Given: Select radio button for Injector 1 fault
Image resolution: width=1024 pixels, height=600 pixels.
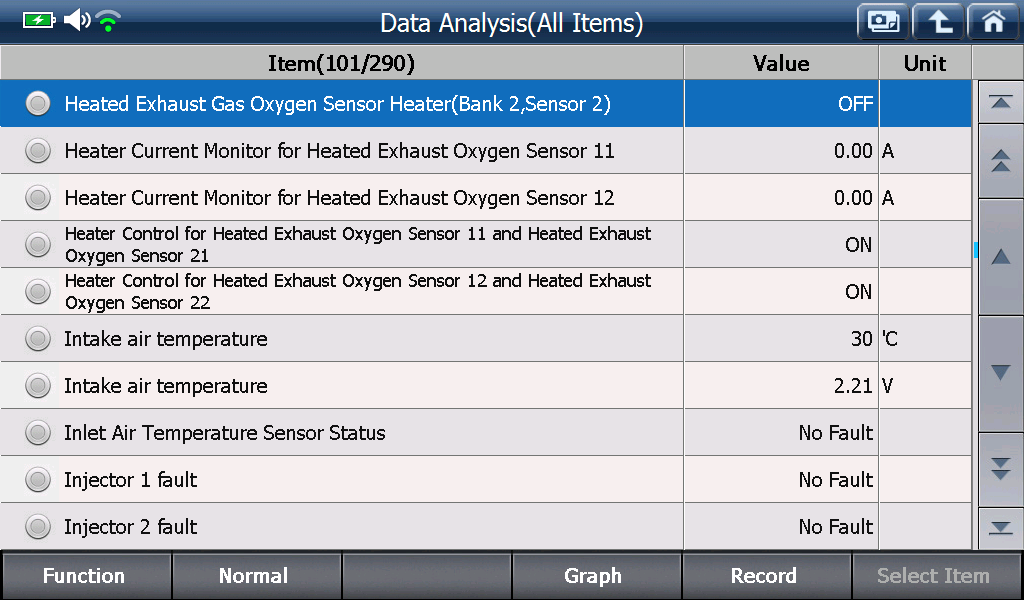Looking at the screenshot, I should pyautogui.click(x=38, y=480).
